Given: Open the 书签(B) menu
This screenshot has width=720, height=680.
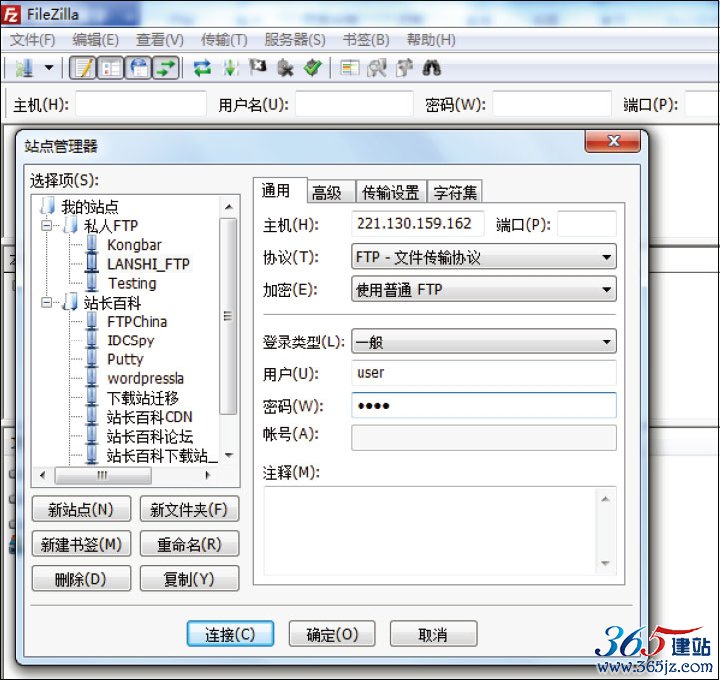Looking at the screenshot, I should (366, 40).
